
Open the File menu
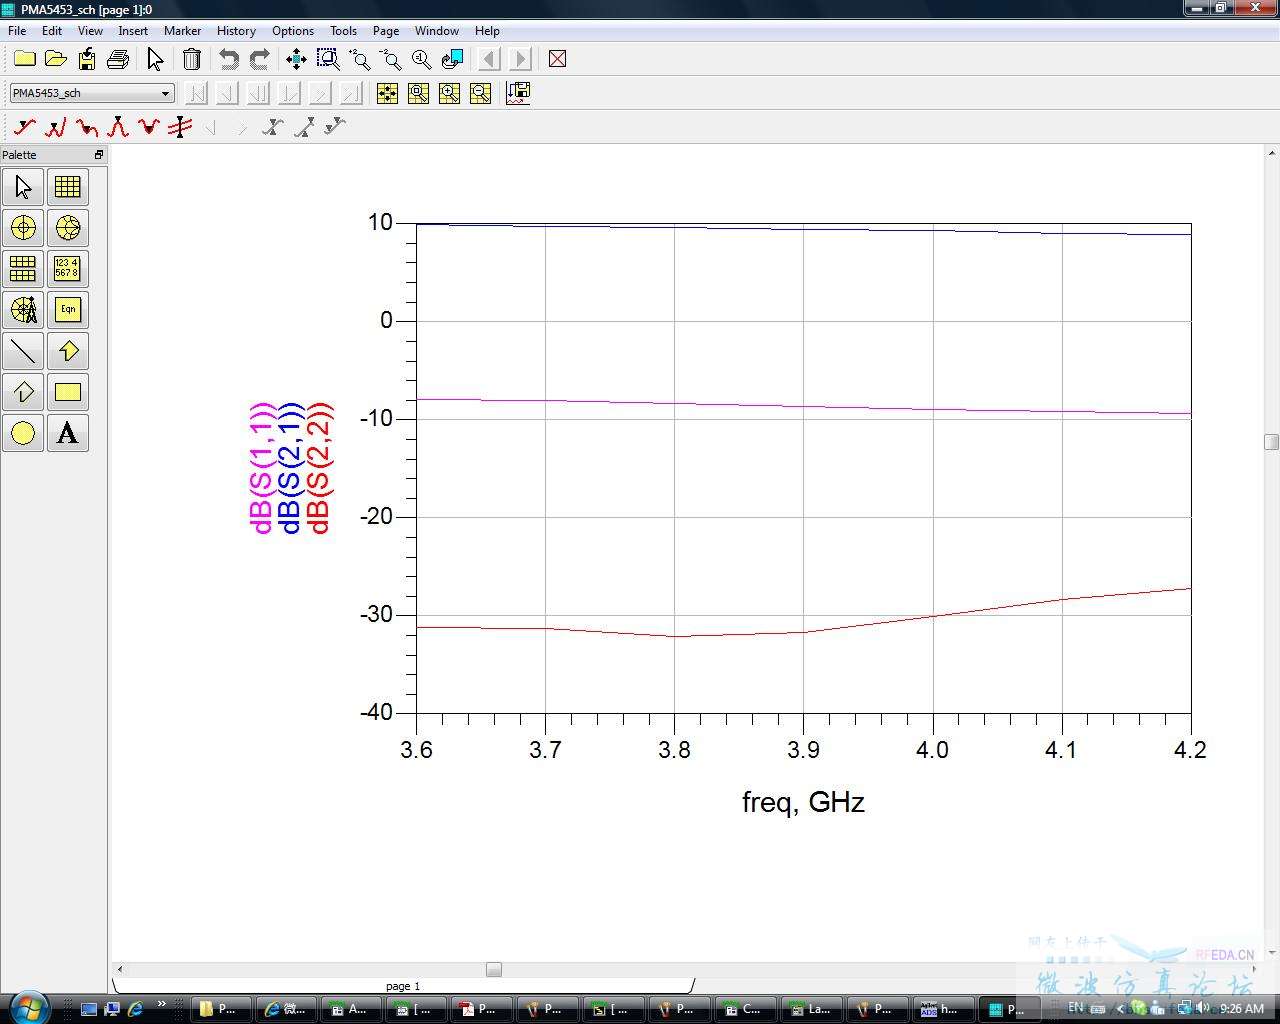point(17,31)
